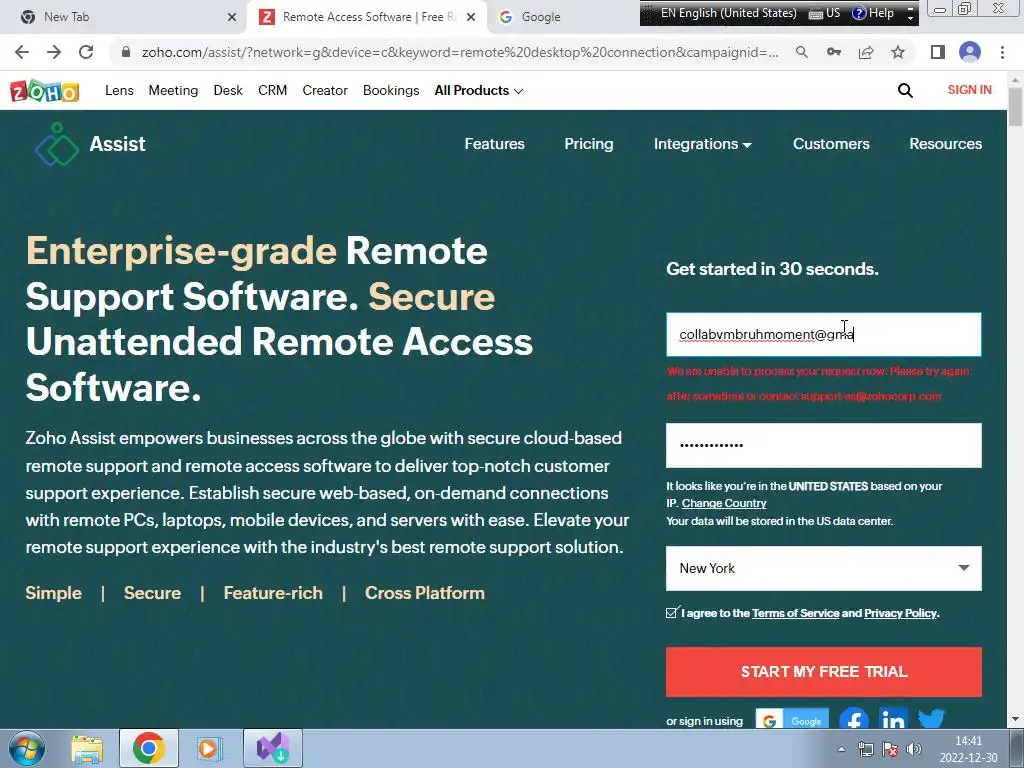Screen dimensions: 1024x768
Task: Open the Terms of Service link
Action: click(795, 613)
